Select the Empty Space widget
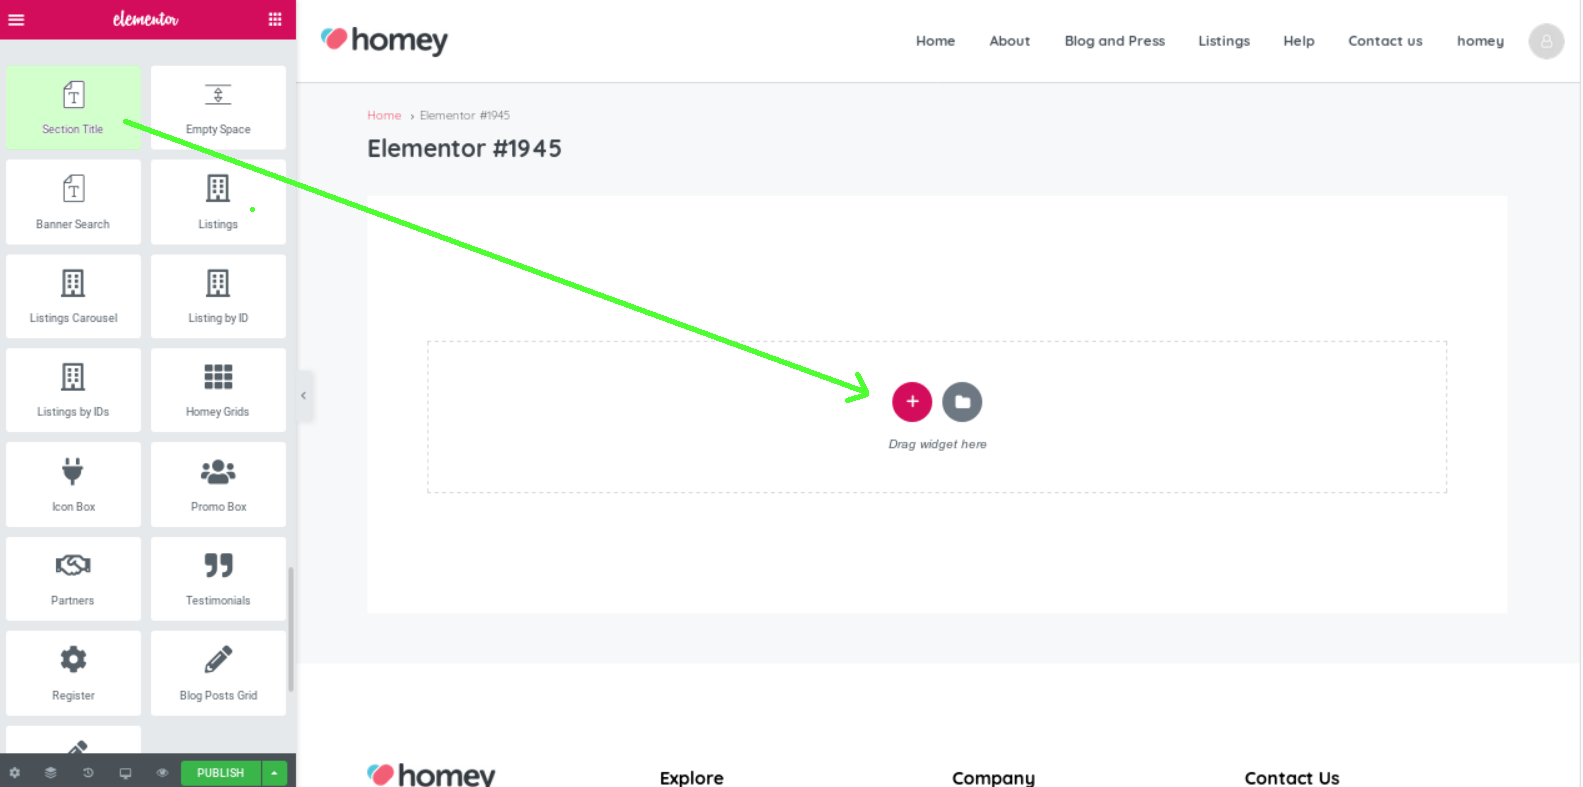The height and width of the screenshot is (787, 1583). click(x=218, y=108)
